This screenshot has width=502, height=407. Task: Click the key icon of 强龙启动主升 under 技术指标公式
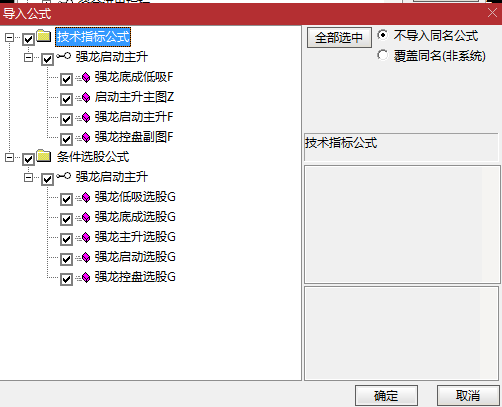click(x=63, y=56)
